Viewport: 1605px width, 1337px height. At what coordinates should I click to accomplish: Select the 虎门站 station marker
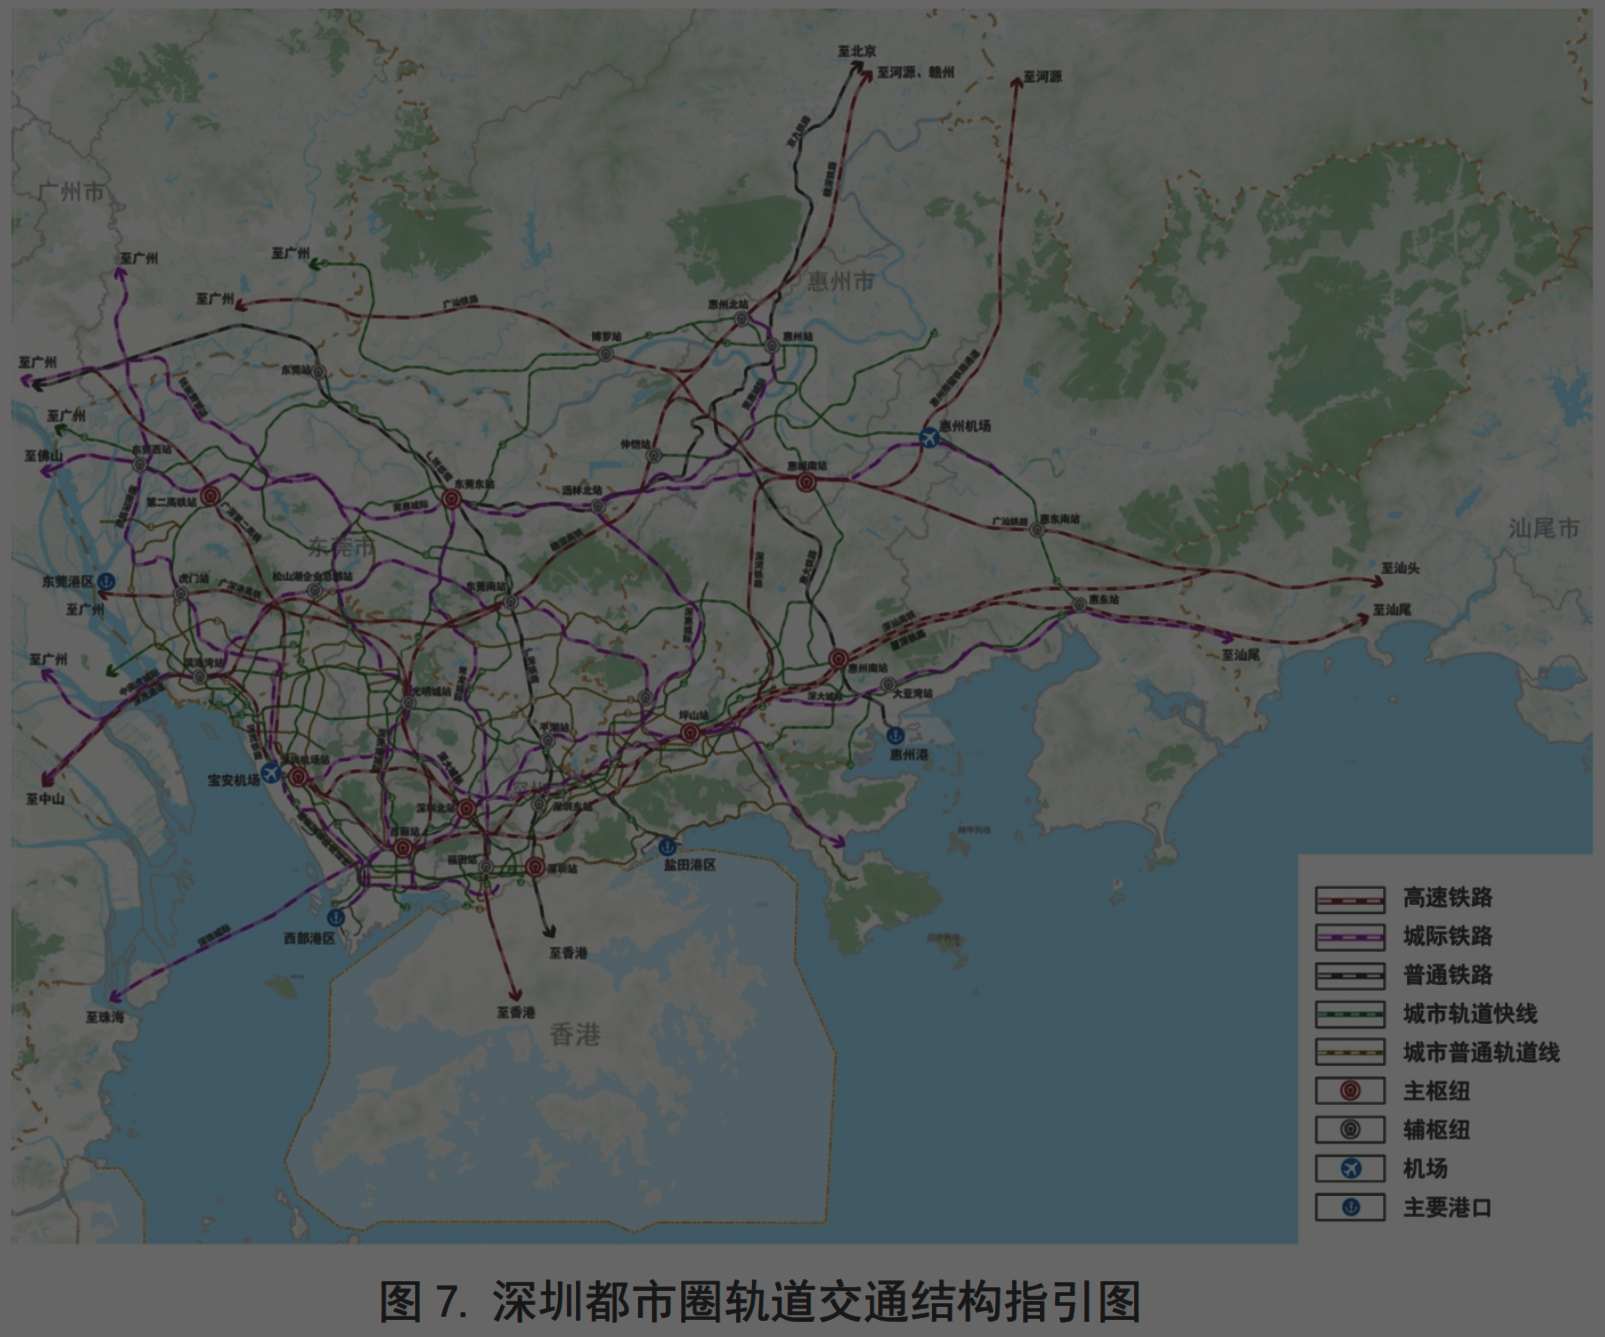coord(181,594)
